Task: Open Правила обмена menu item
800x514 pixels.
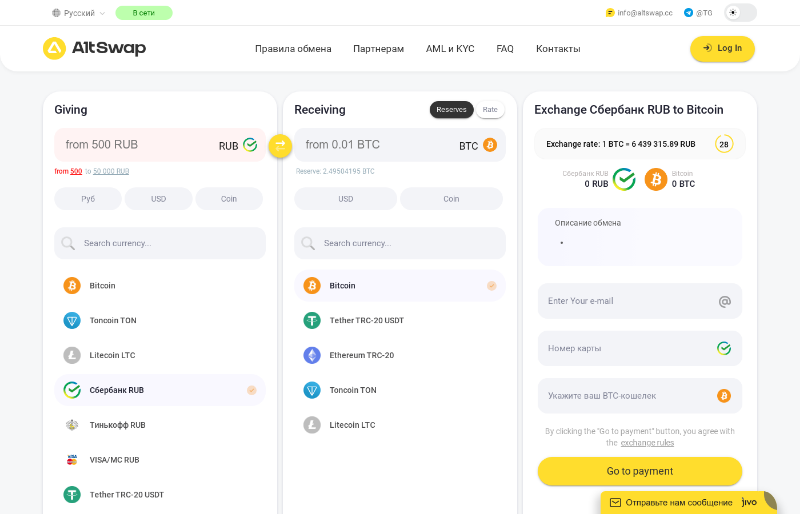Action: pyautogui.click(x=293, y=48)
